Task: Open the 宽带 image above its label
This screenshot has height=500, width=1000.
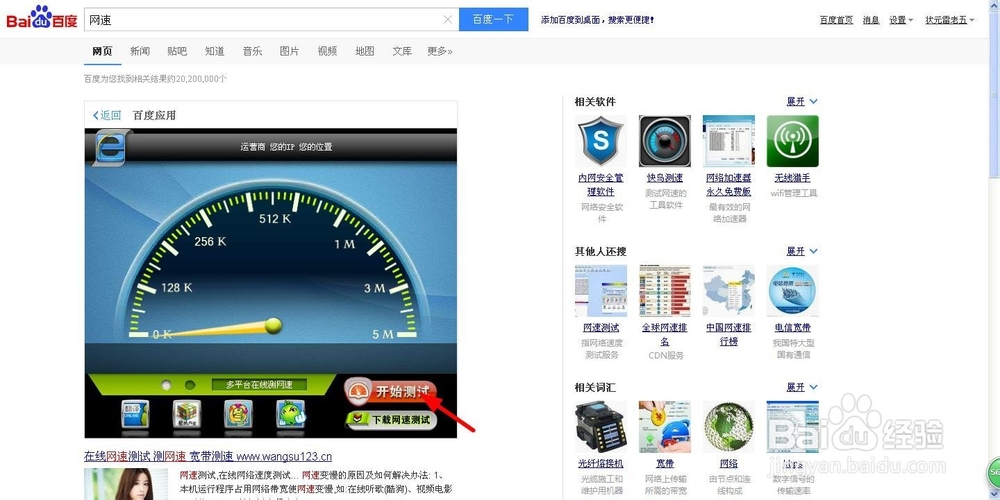Action: (665, 427)
